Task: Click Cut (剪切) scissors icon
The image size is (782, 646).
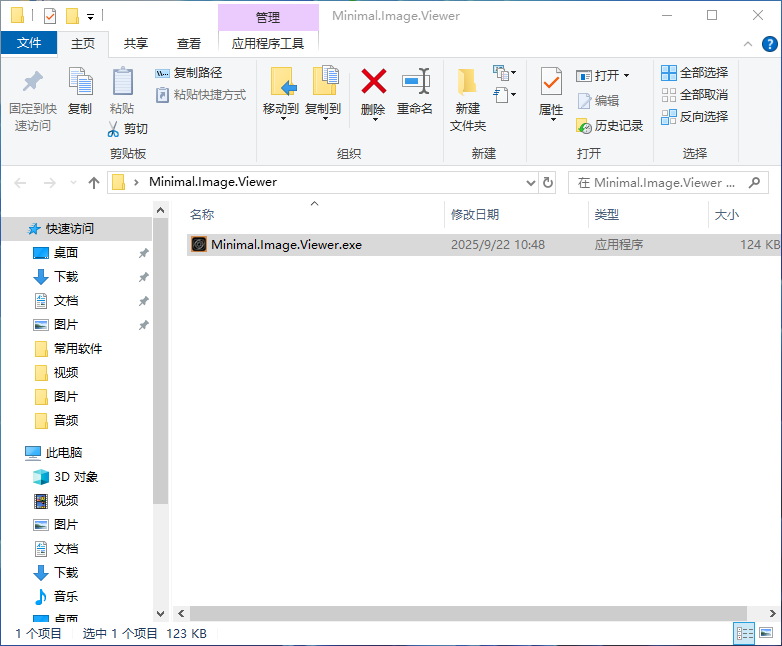Action: click(113, 129)
